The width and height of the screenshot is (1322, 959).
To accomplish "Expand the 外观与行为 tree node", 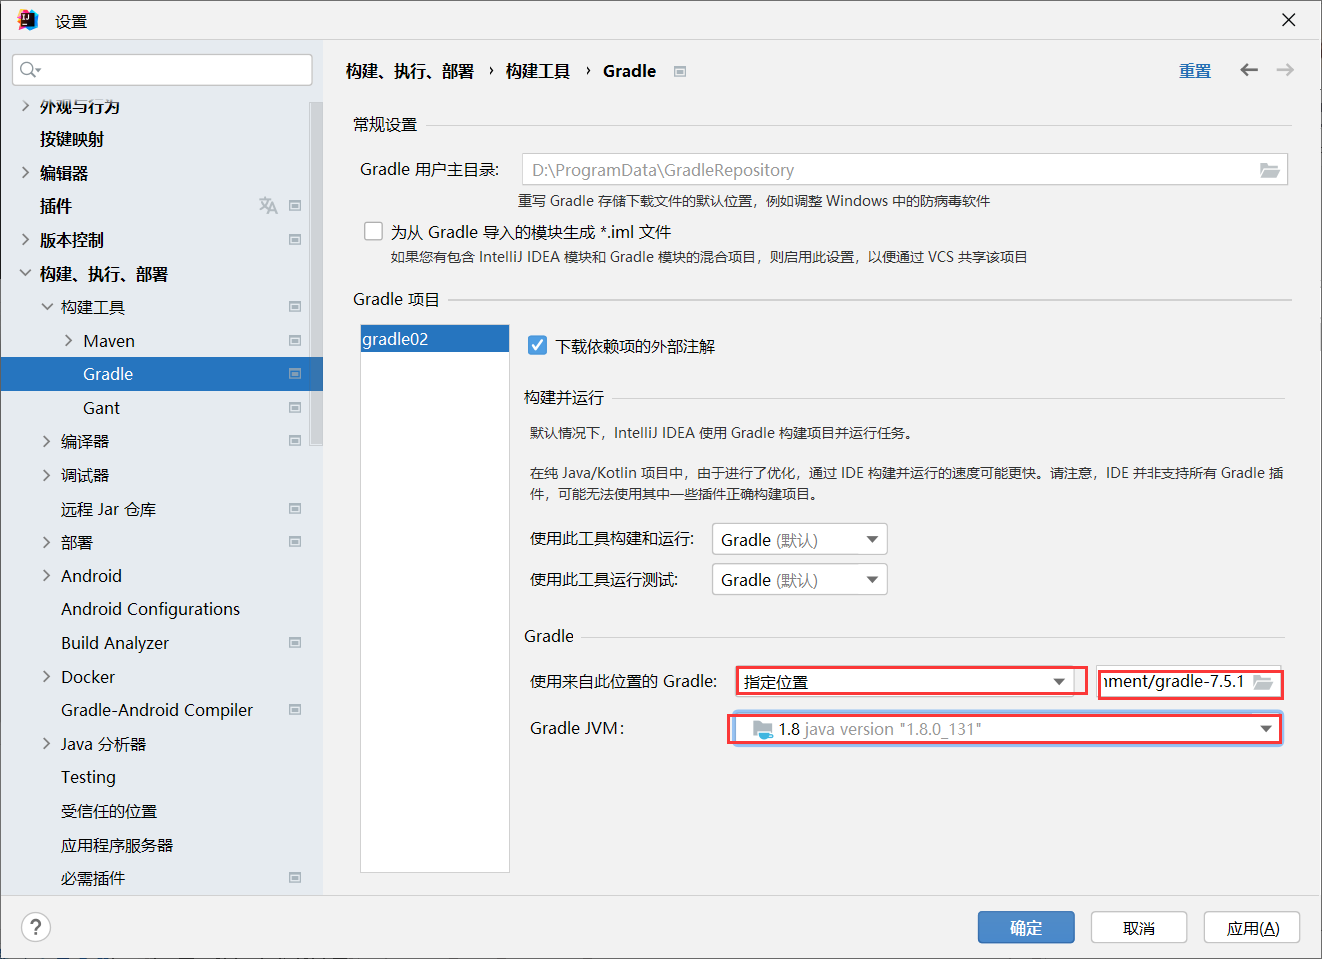I will pyautogui.click(x=25, y=106).
